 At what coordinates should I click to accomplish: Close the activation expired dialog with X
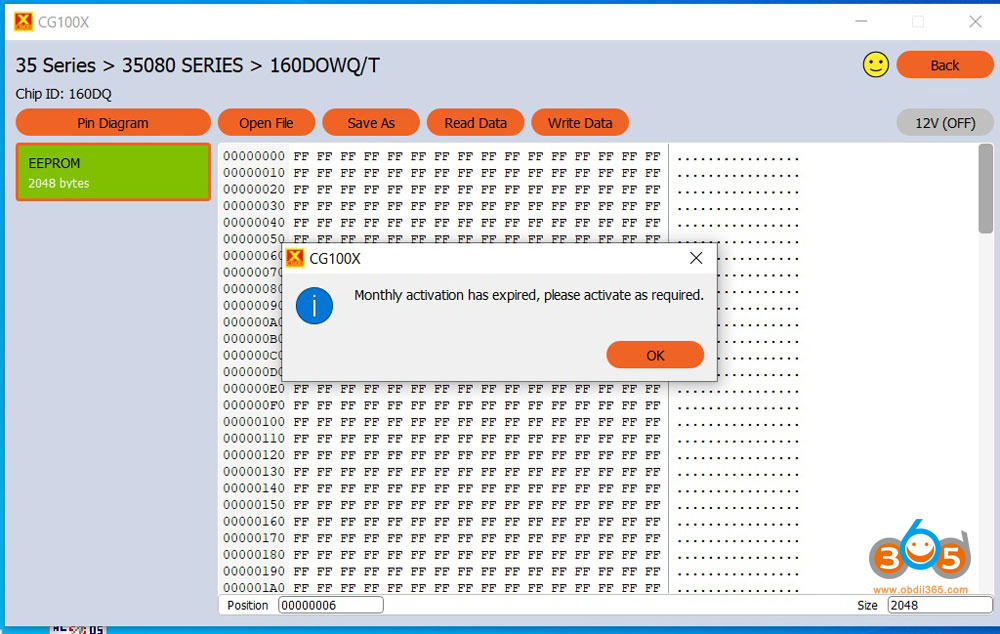[696, 258]
